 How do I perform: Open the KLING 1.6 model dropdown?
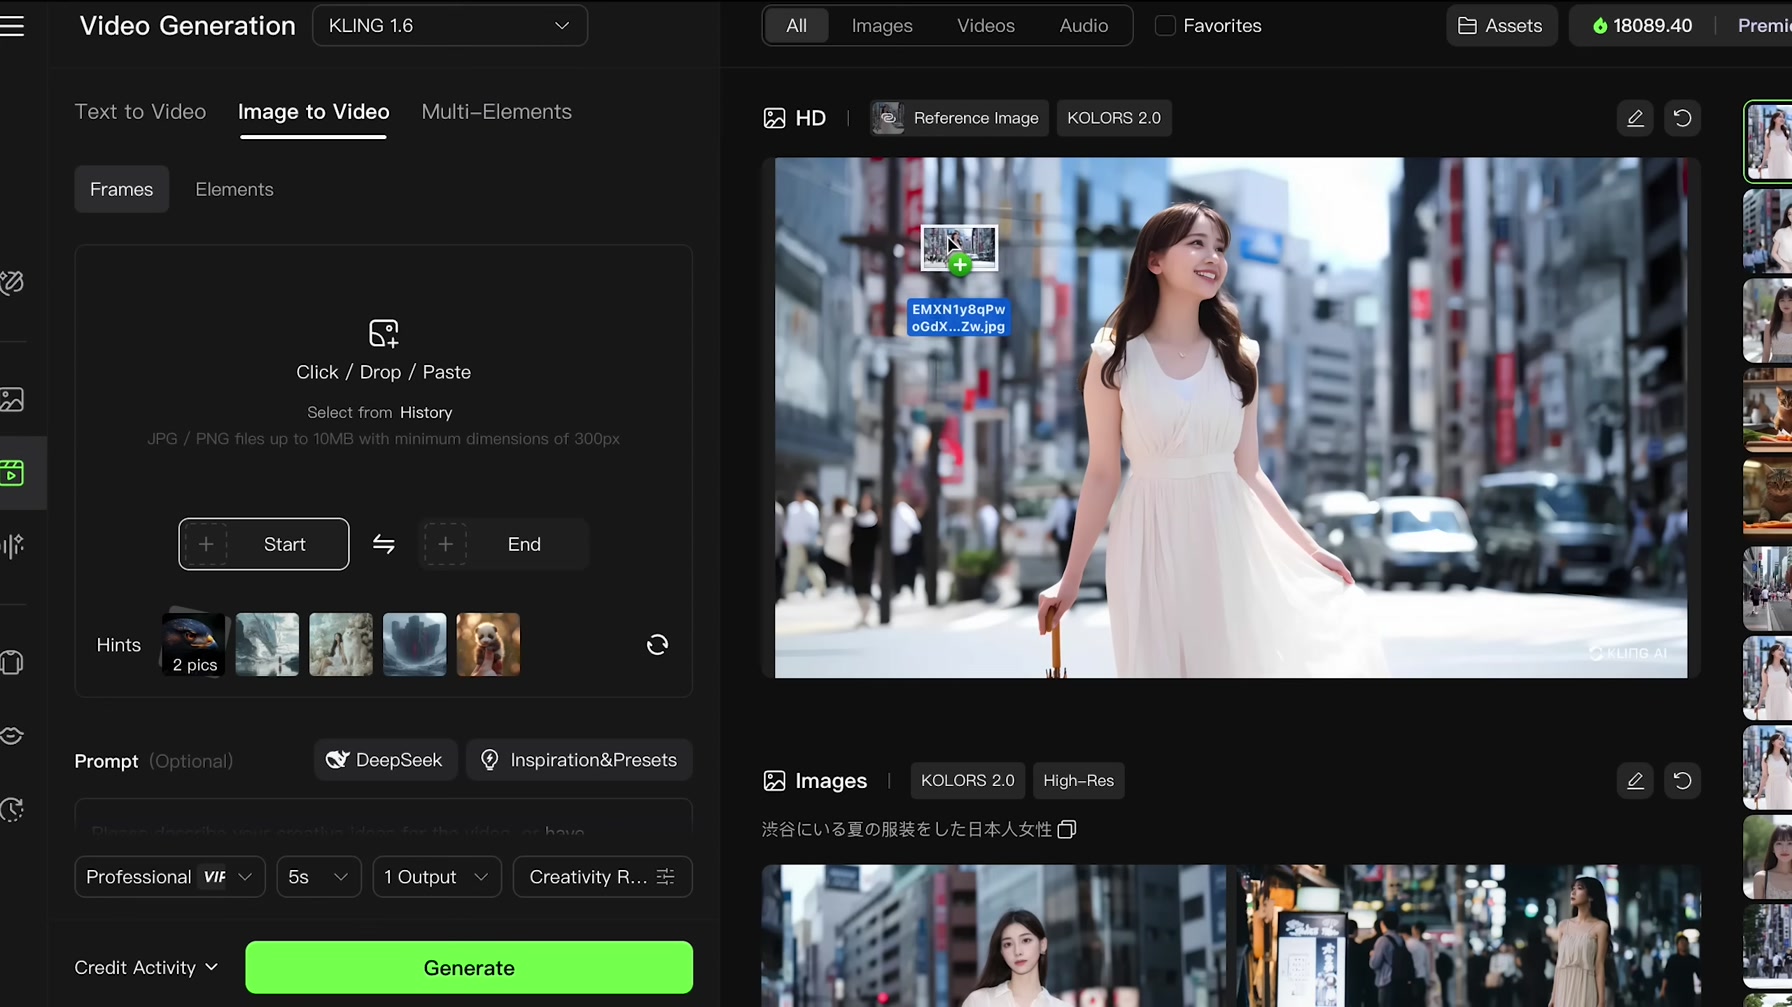(x=450, y=26)
